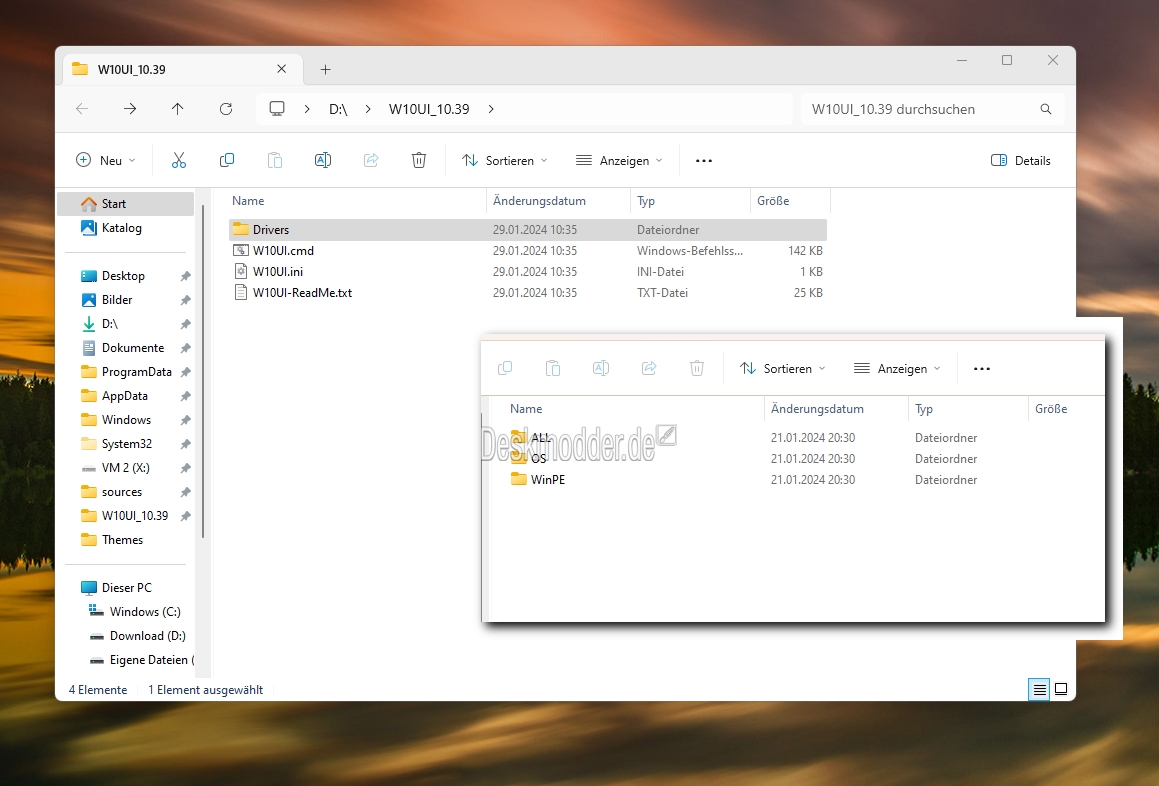Open the three-dots more options in main toolbar
This screenshot has height=786, width=1159.
tap(704, 160)
